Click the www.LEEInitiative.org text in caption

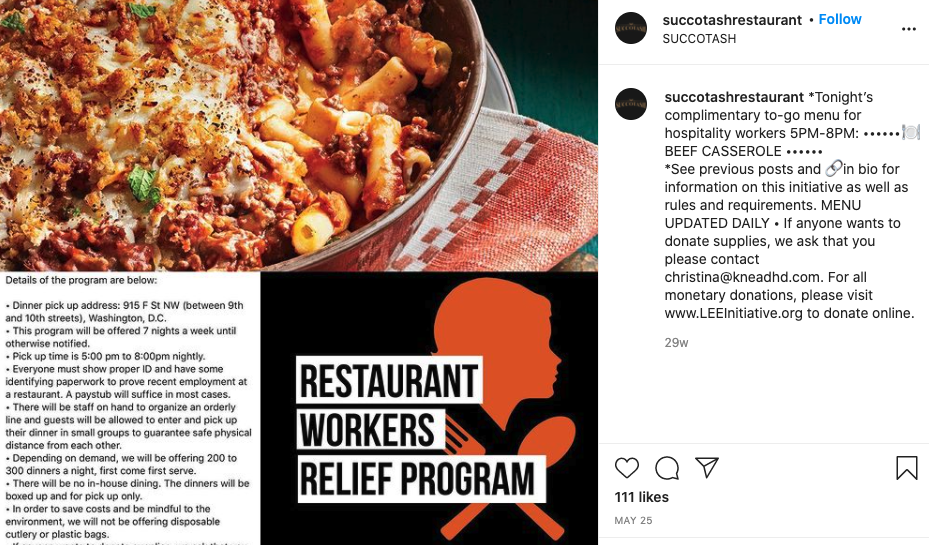[733, 313]
